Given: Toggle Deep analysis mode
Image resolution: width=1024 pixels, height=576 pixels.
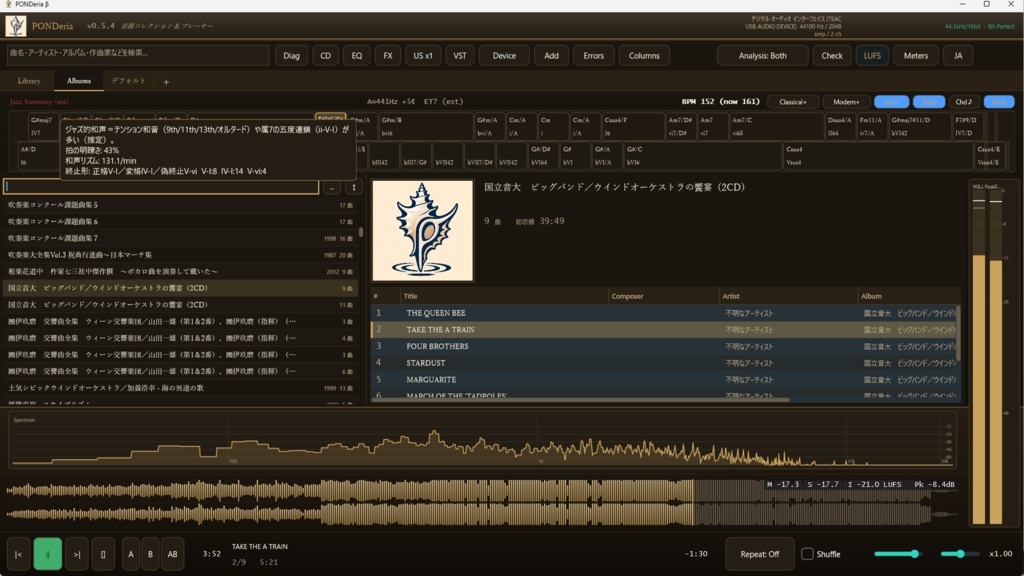Looking at the screenshot, I should pyautogui.click(x=929, y=102).
